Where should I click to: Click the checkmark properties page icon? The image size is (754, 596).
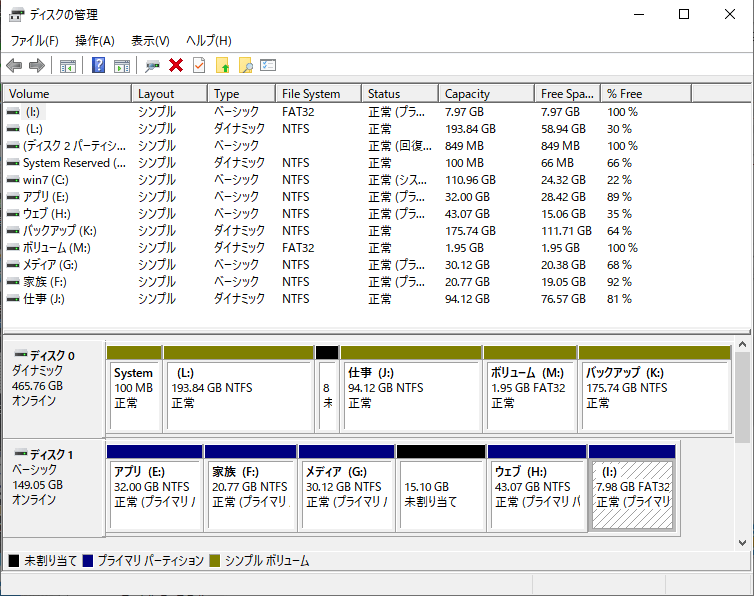199,66
